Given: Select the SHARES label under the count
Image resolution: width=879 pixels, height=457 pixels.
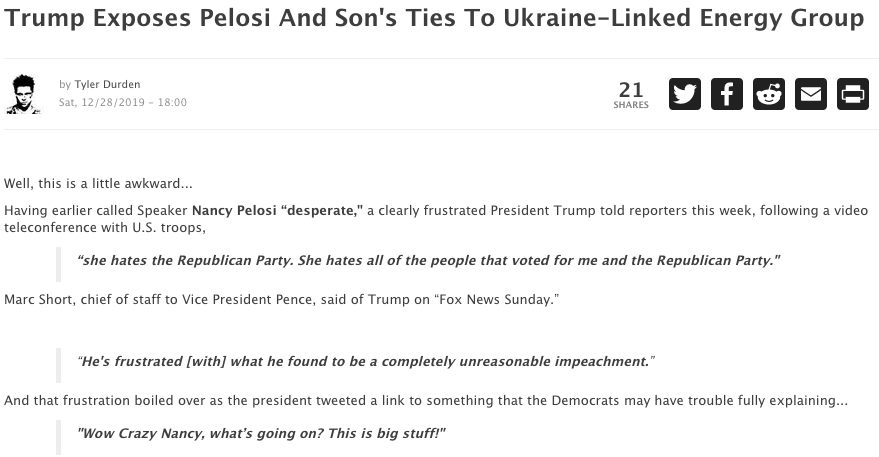Looking at the screenshot, I should [x=631, y=105].
